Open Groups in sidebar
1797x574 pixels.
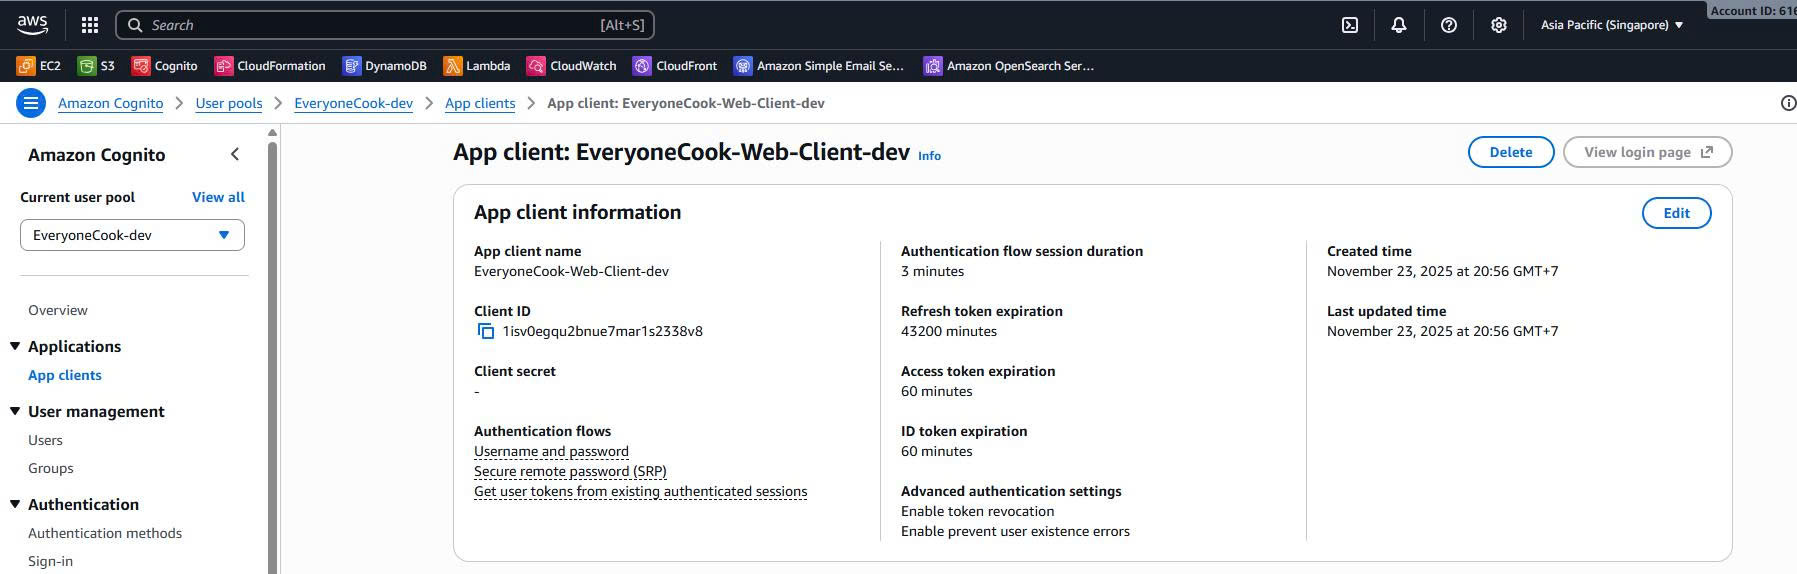click(x=51, y=468)
